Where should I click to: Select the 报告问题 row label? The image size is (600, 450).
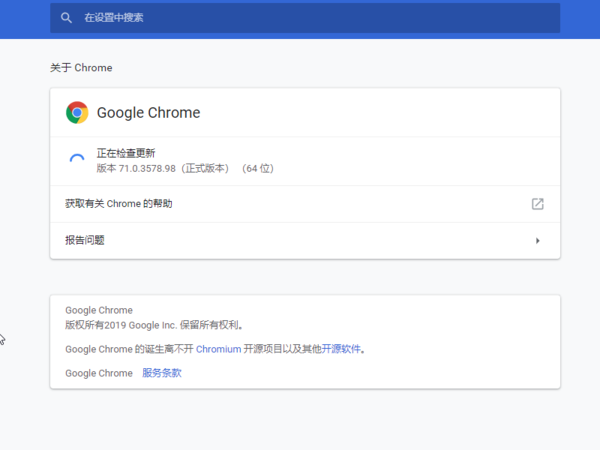click(x=85, y=240)
